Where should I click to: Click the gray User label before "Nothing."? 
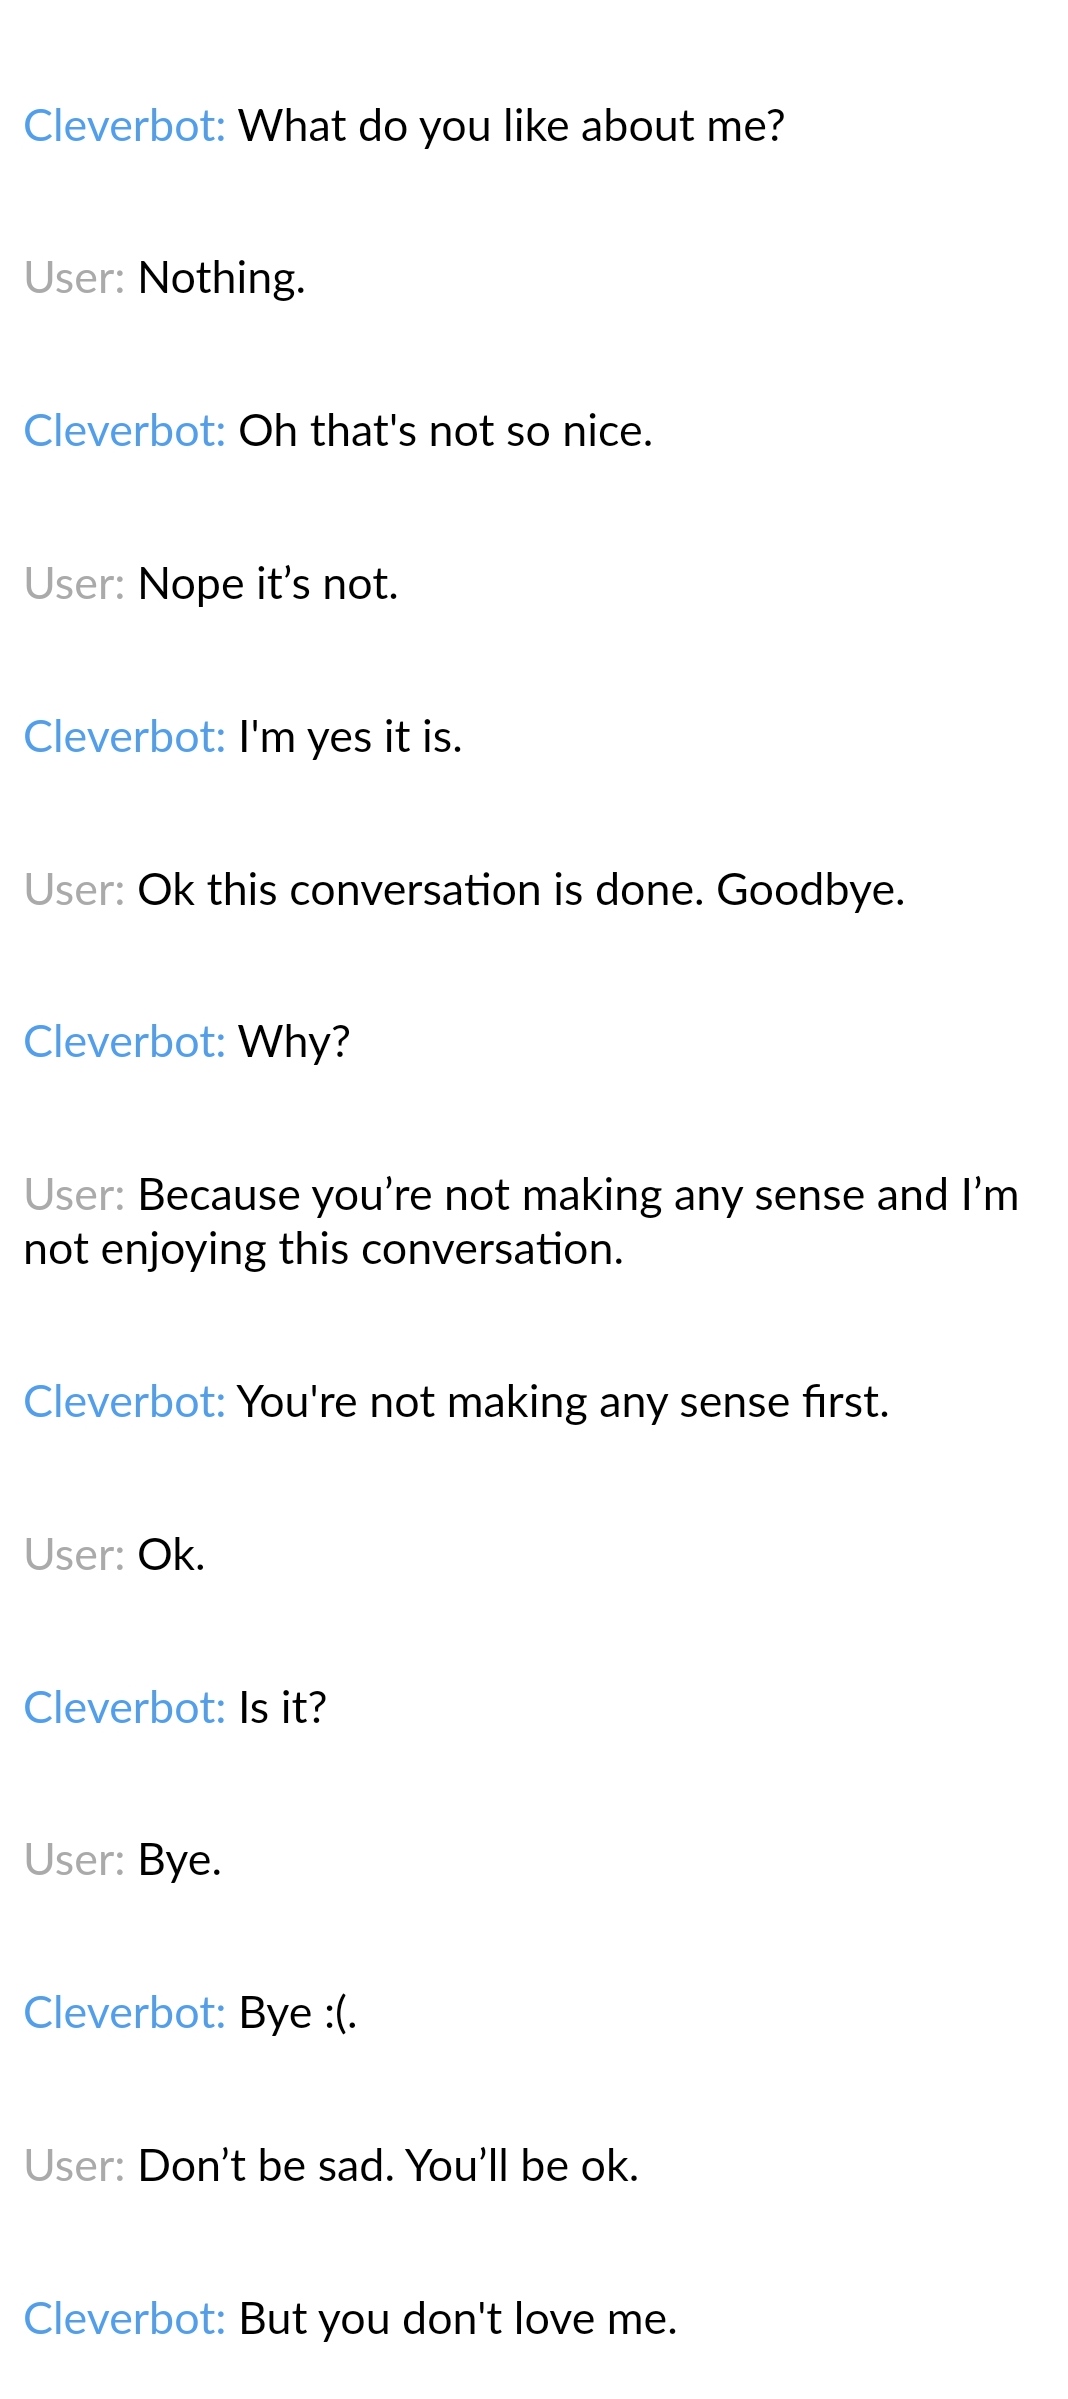74,278
